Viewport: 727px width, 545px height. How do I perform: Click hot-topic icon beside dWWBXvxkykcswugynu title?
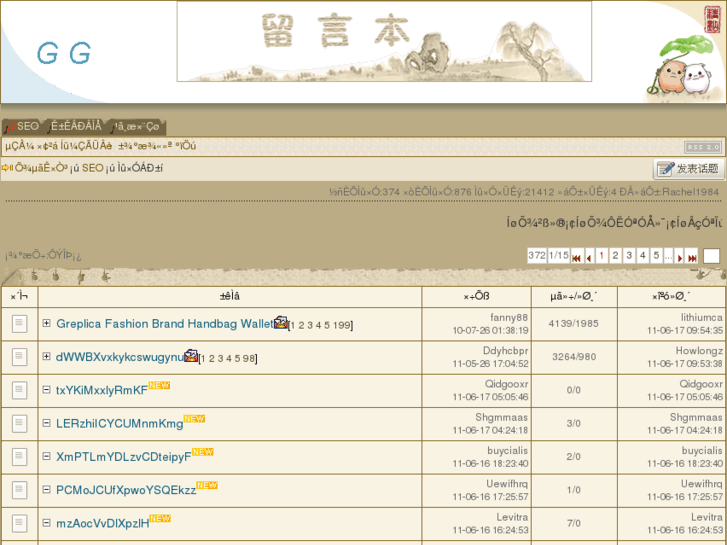(x=191, y=355)
